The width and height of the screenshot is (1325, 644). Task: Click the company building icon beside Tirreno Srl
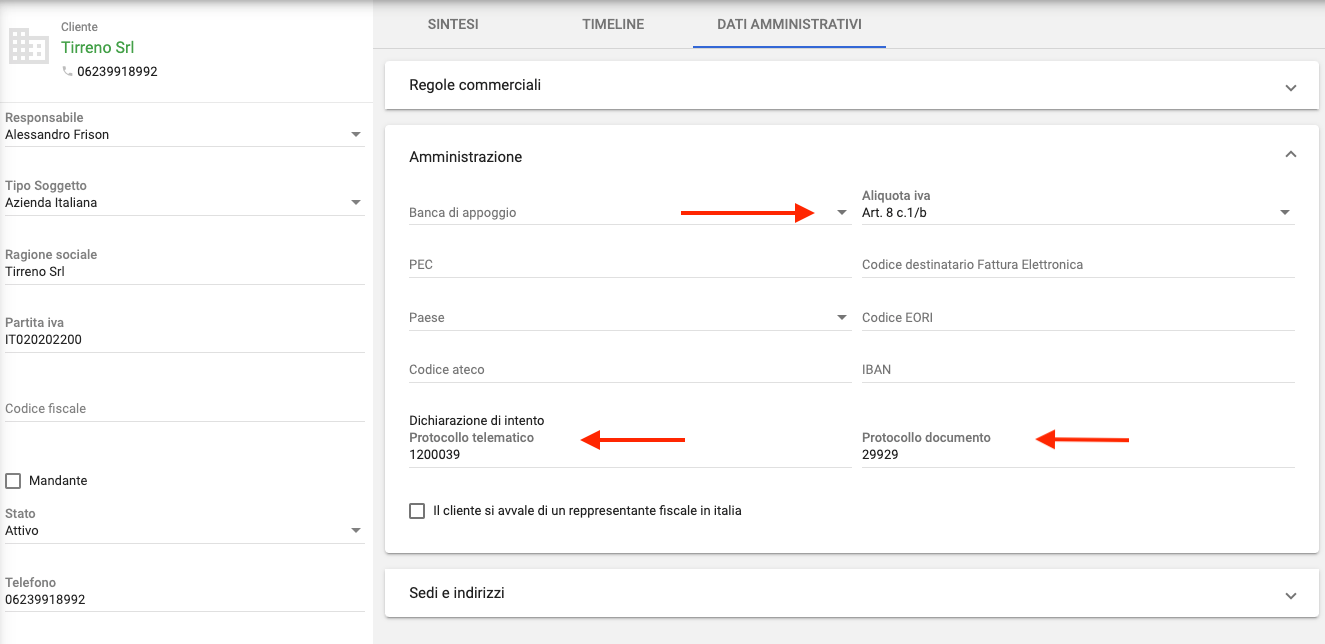coord(27,46)
